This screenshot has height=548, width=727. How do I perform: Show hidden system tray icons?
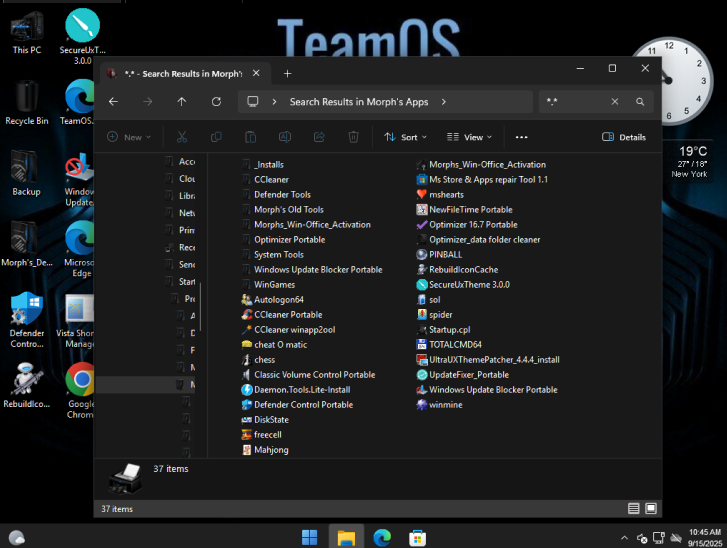[624, 538]
